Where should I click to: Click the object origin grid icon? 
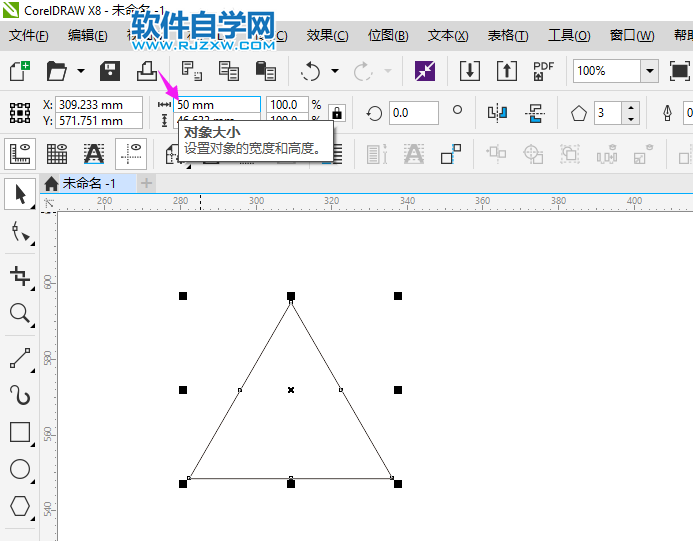[20, 113]
